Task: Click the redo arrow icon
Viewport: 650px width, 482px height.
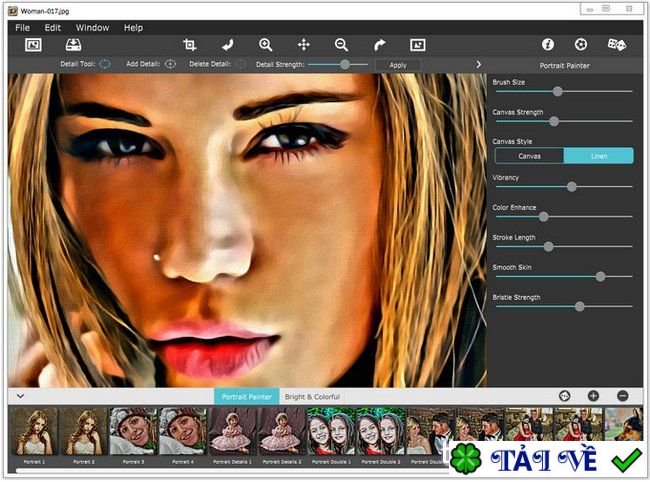Action: tap(379, 45)
